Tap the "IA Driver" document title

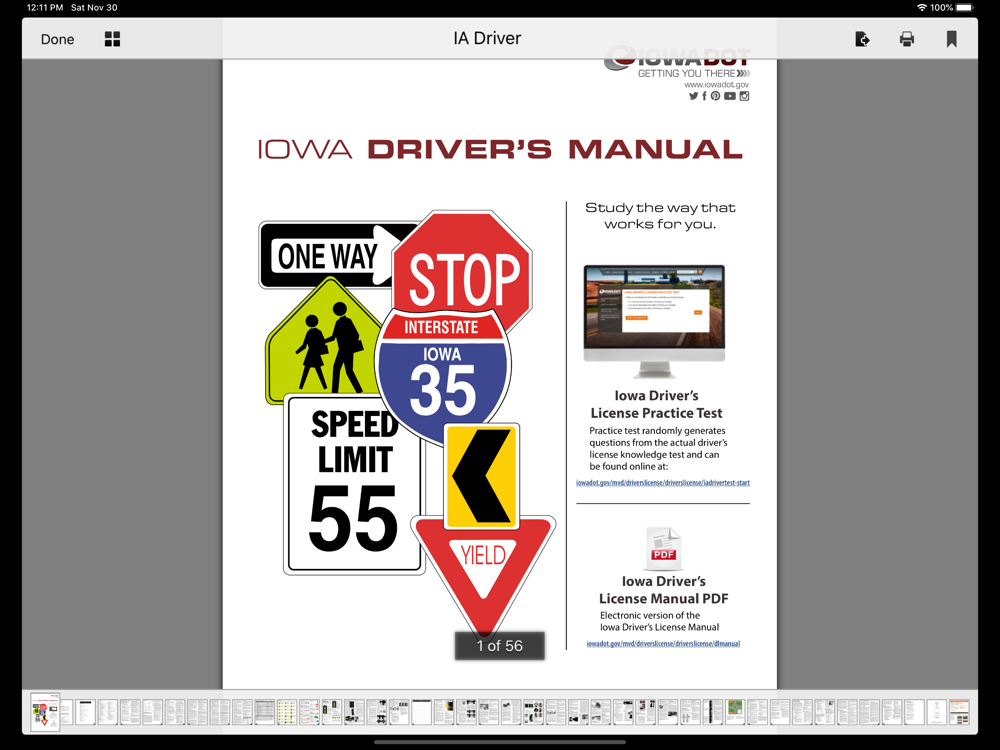click(487, 38)
